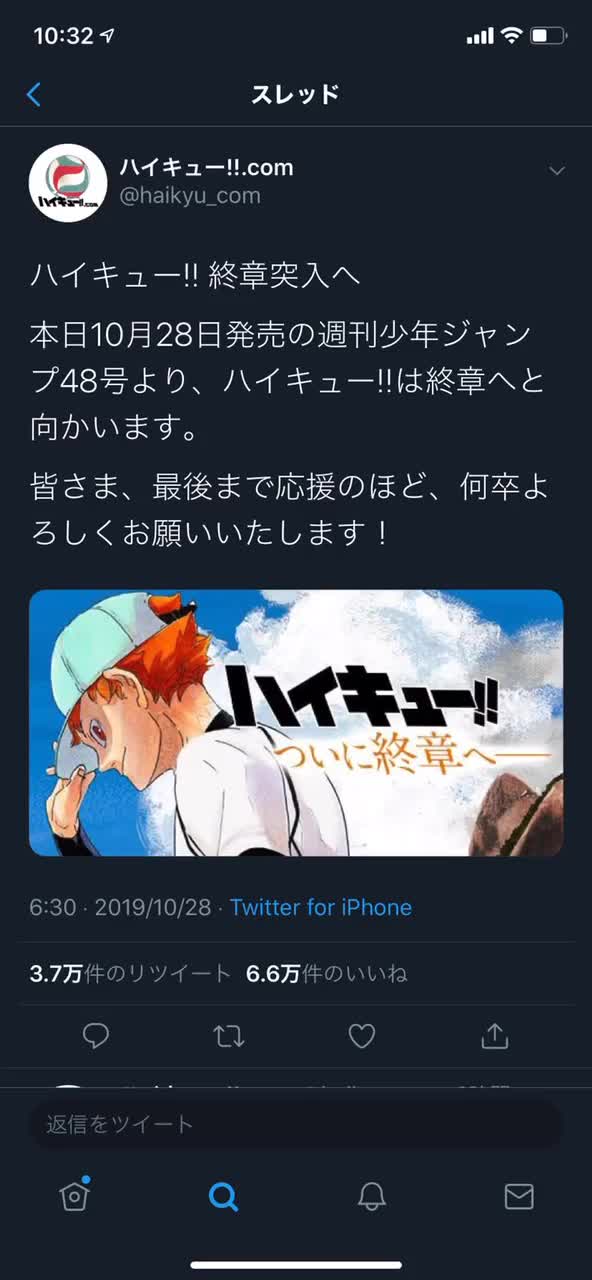Open the ハイキュー!!.com profile avatar

coord(67,182)
